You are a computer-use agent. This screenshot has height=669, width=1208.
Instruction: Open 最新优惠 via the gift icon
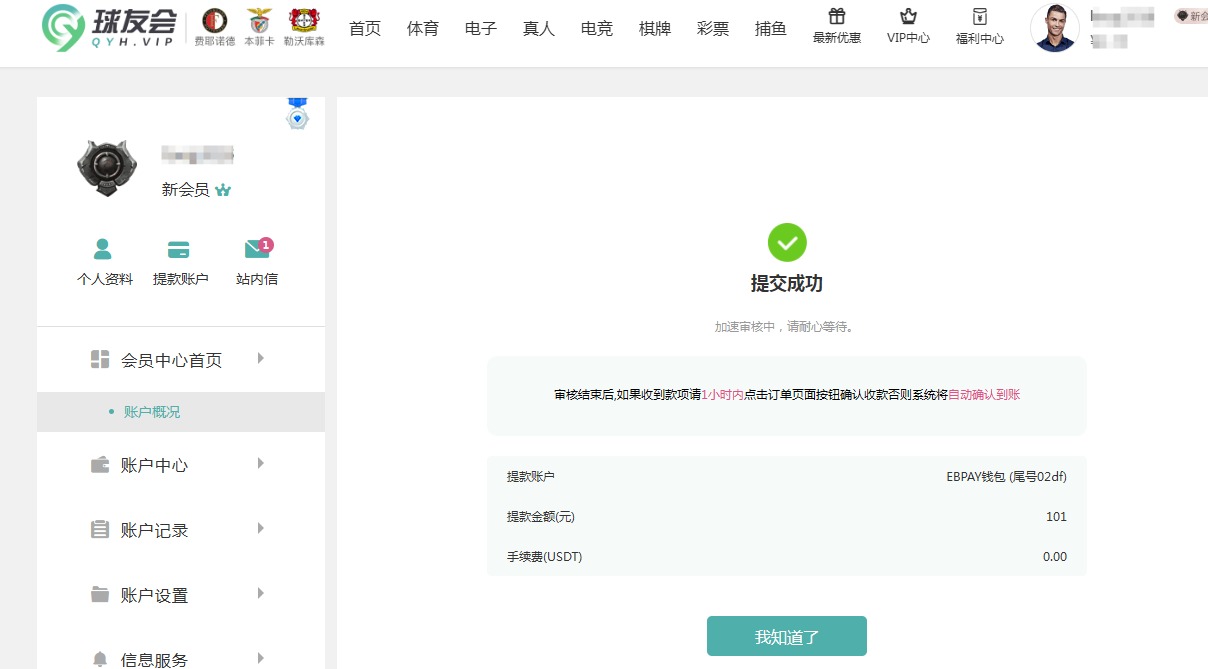tap(837, 17)
